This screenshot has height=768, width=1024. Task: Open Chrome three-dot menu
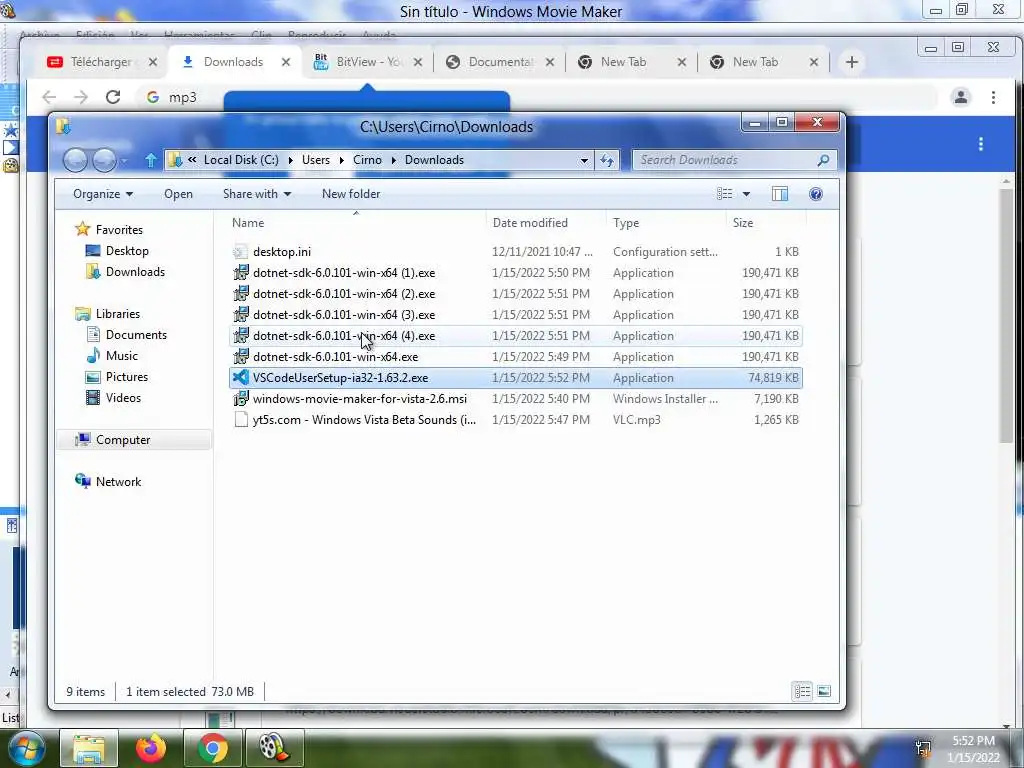[993, 97]
